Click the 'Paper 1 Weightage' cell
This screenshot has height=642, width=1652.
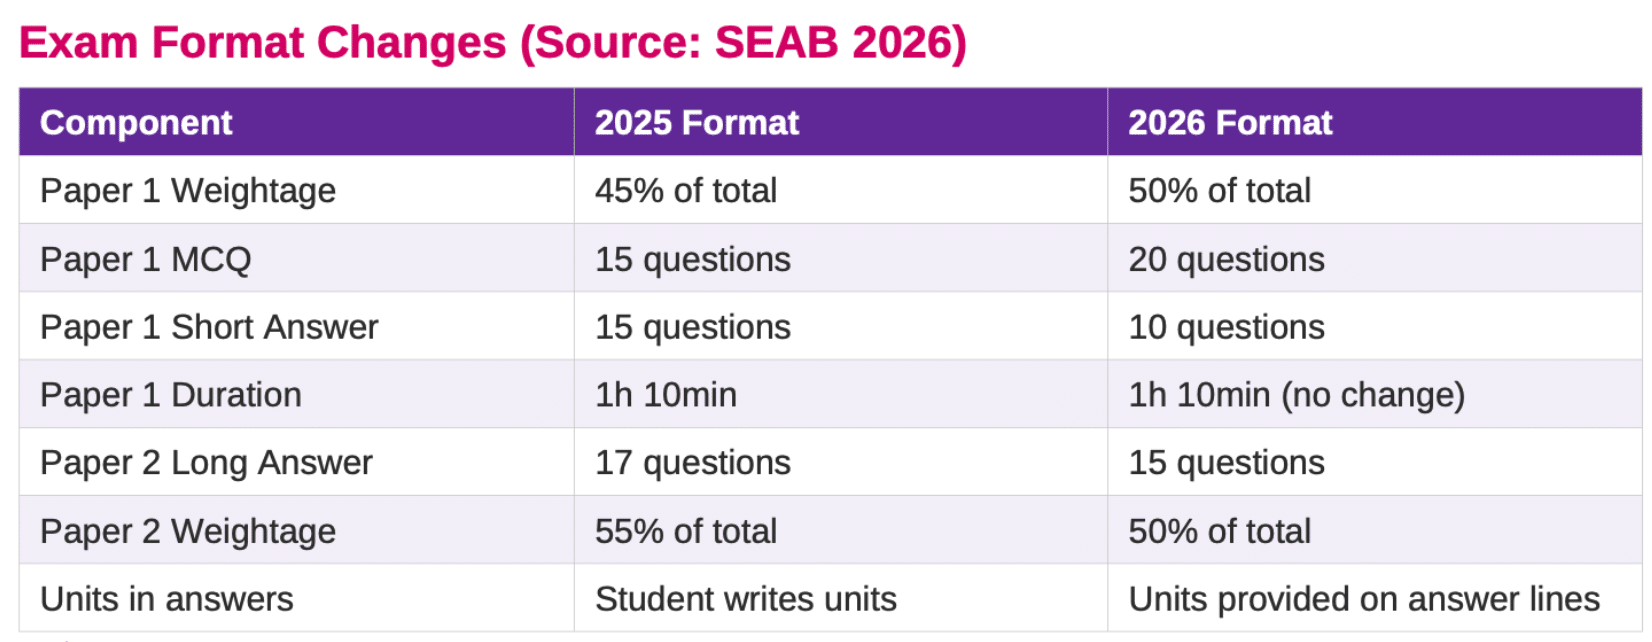coord(188,191)
